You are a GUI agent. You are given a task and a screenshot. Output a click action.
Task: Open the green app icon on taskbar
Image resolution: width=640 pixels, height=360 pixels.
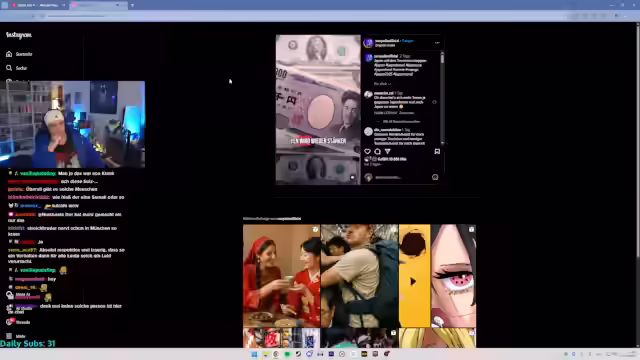(287, 354)
